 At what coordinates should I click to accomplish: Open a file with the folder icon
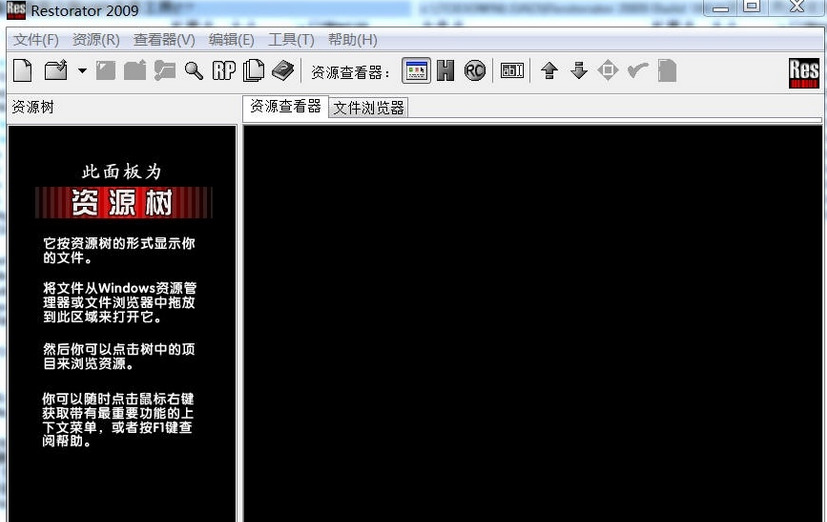pyautogui.click(x=56, y=71)
